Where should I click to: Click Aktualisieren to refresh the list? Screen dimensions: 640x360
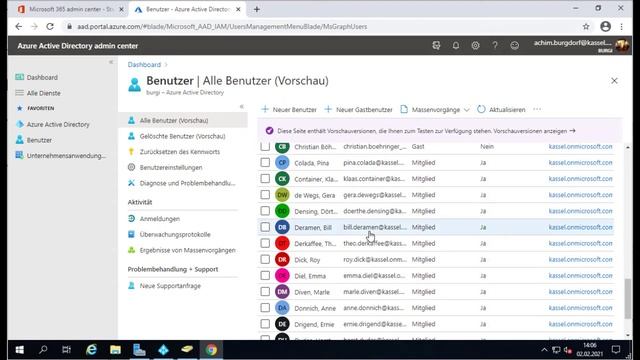(501, 109)
